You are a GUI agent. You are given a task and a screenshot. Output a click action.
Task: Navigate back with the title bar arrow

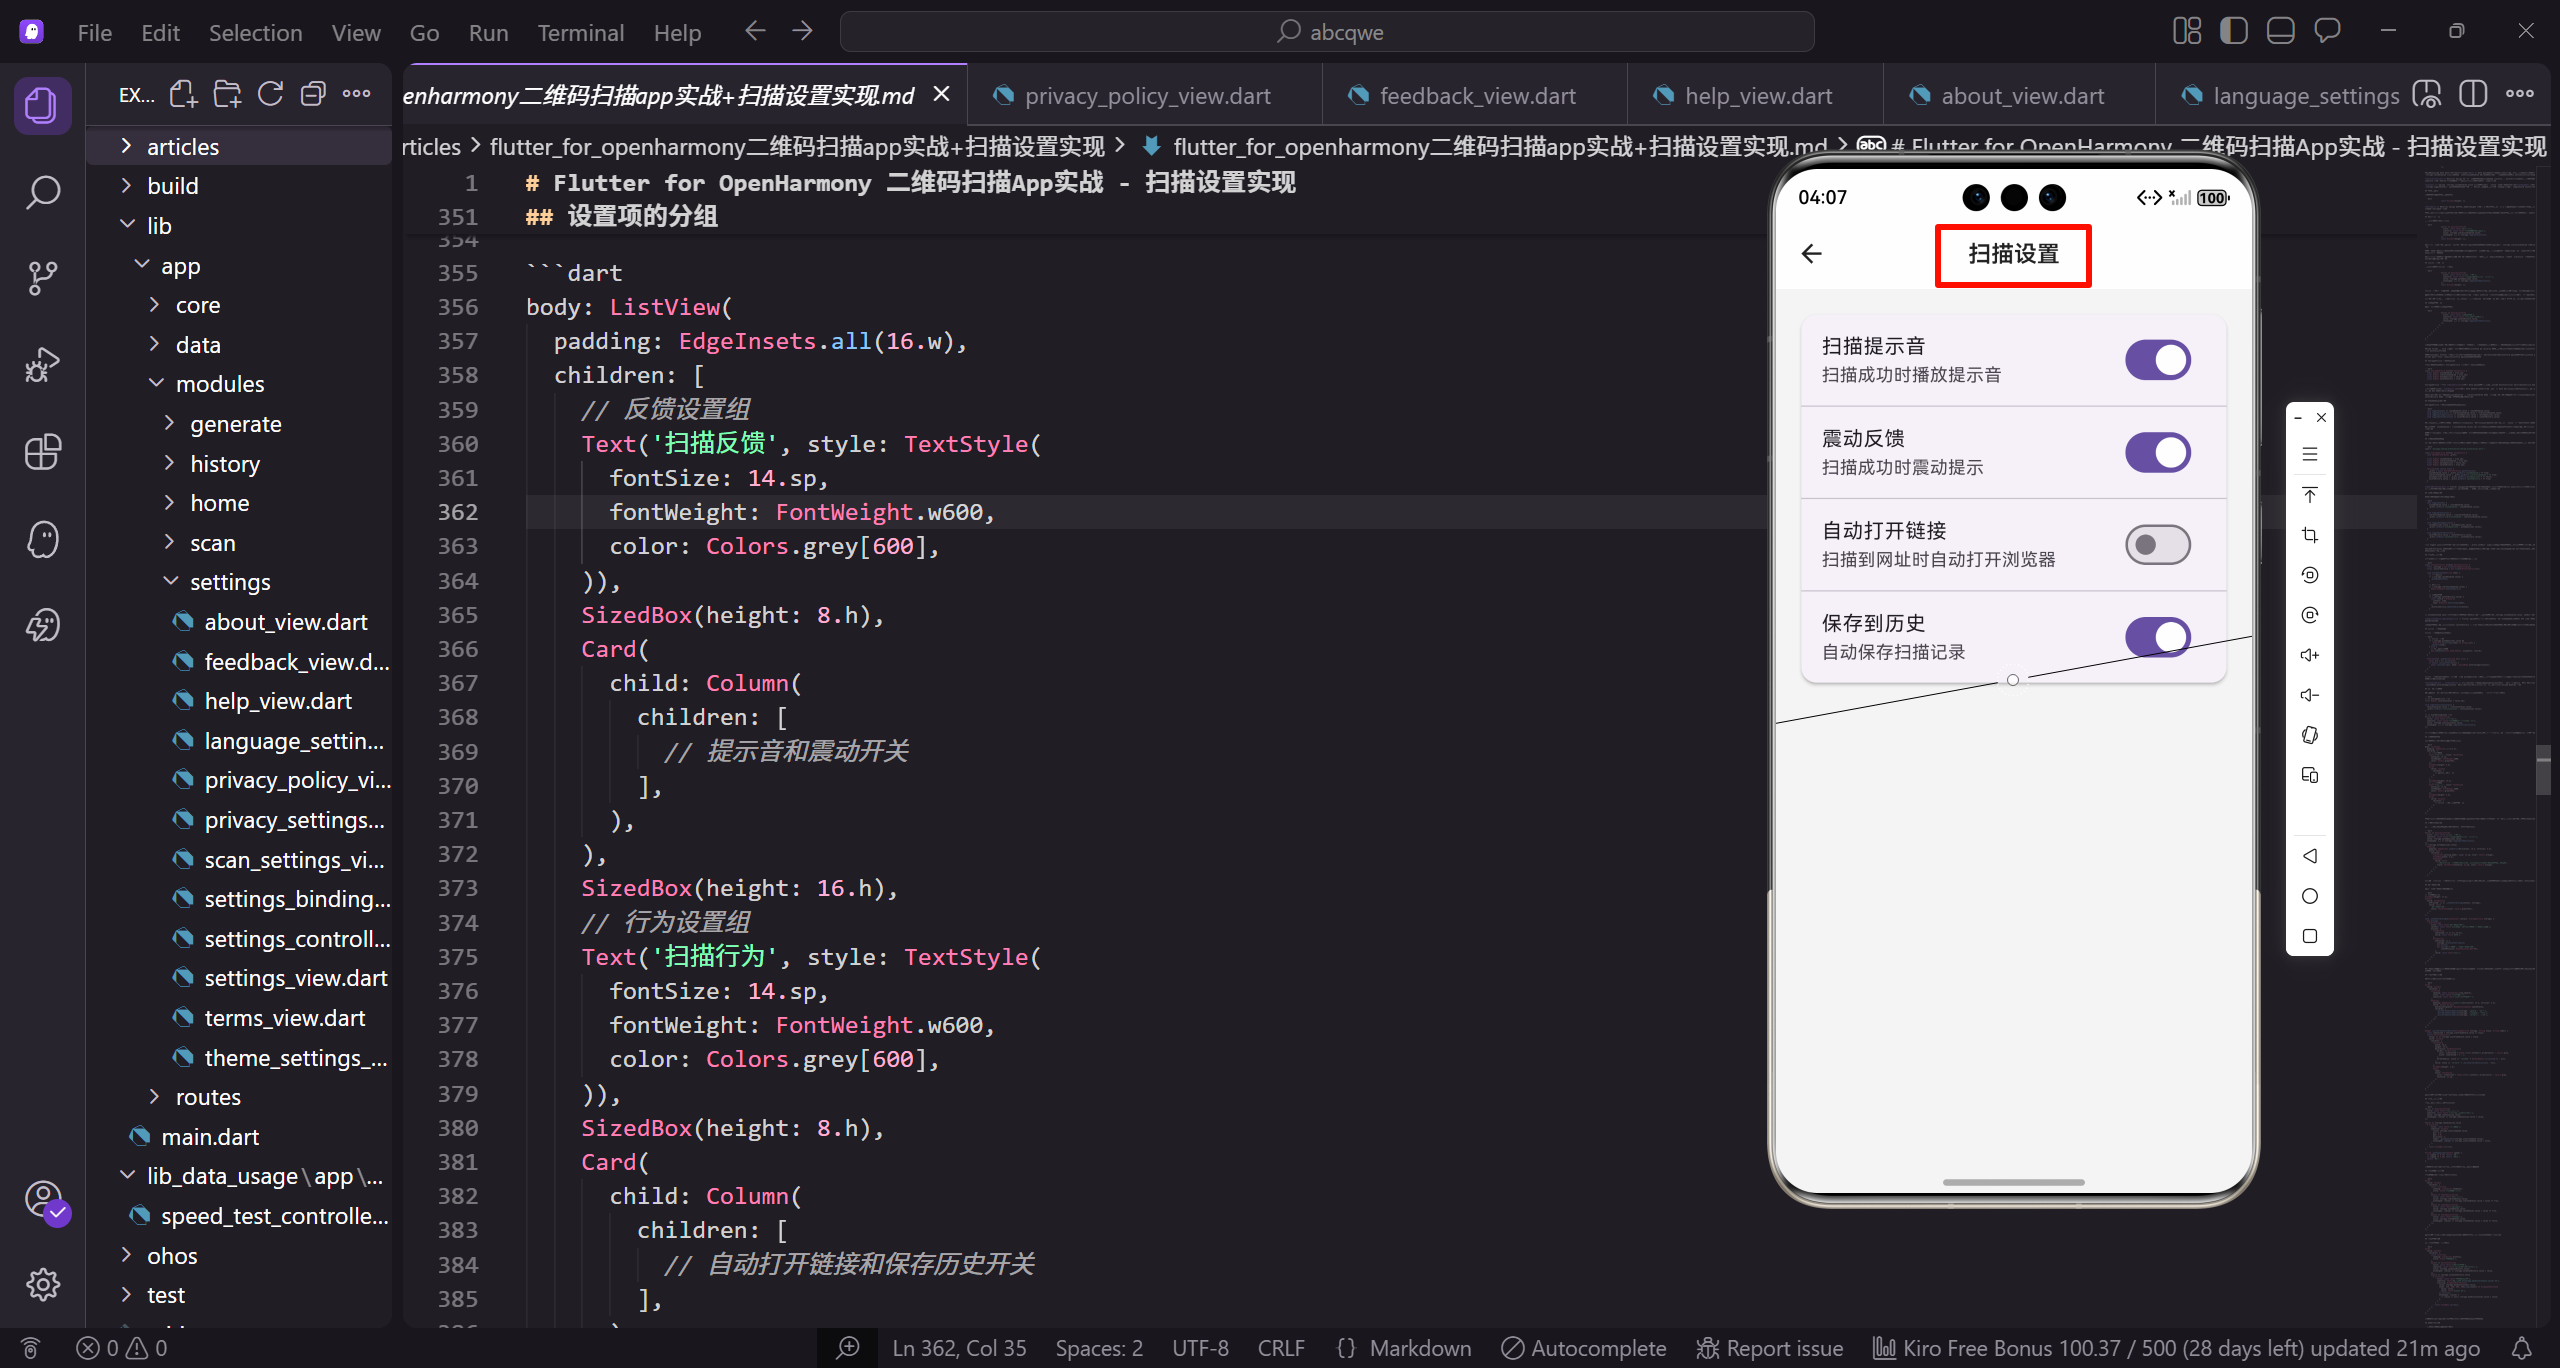tap(755, 32)
